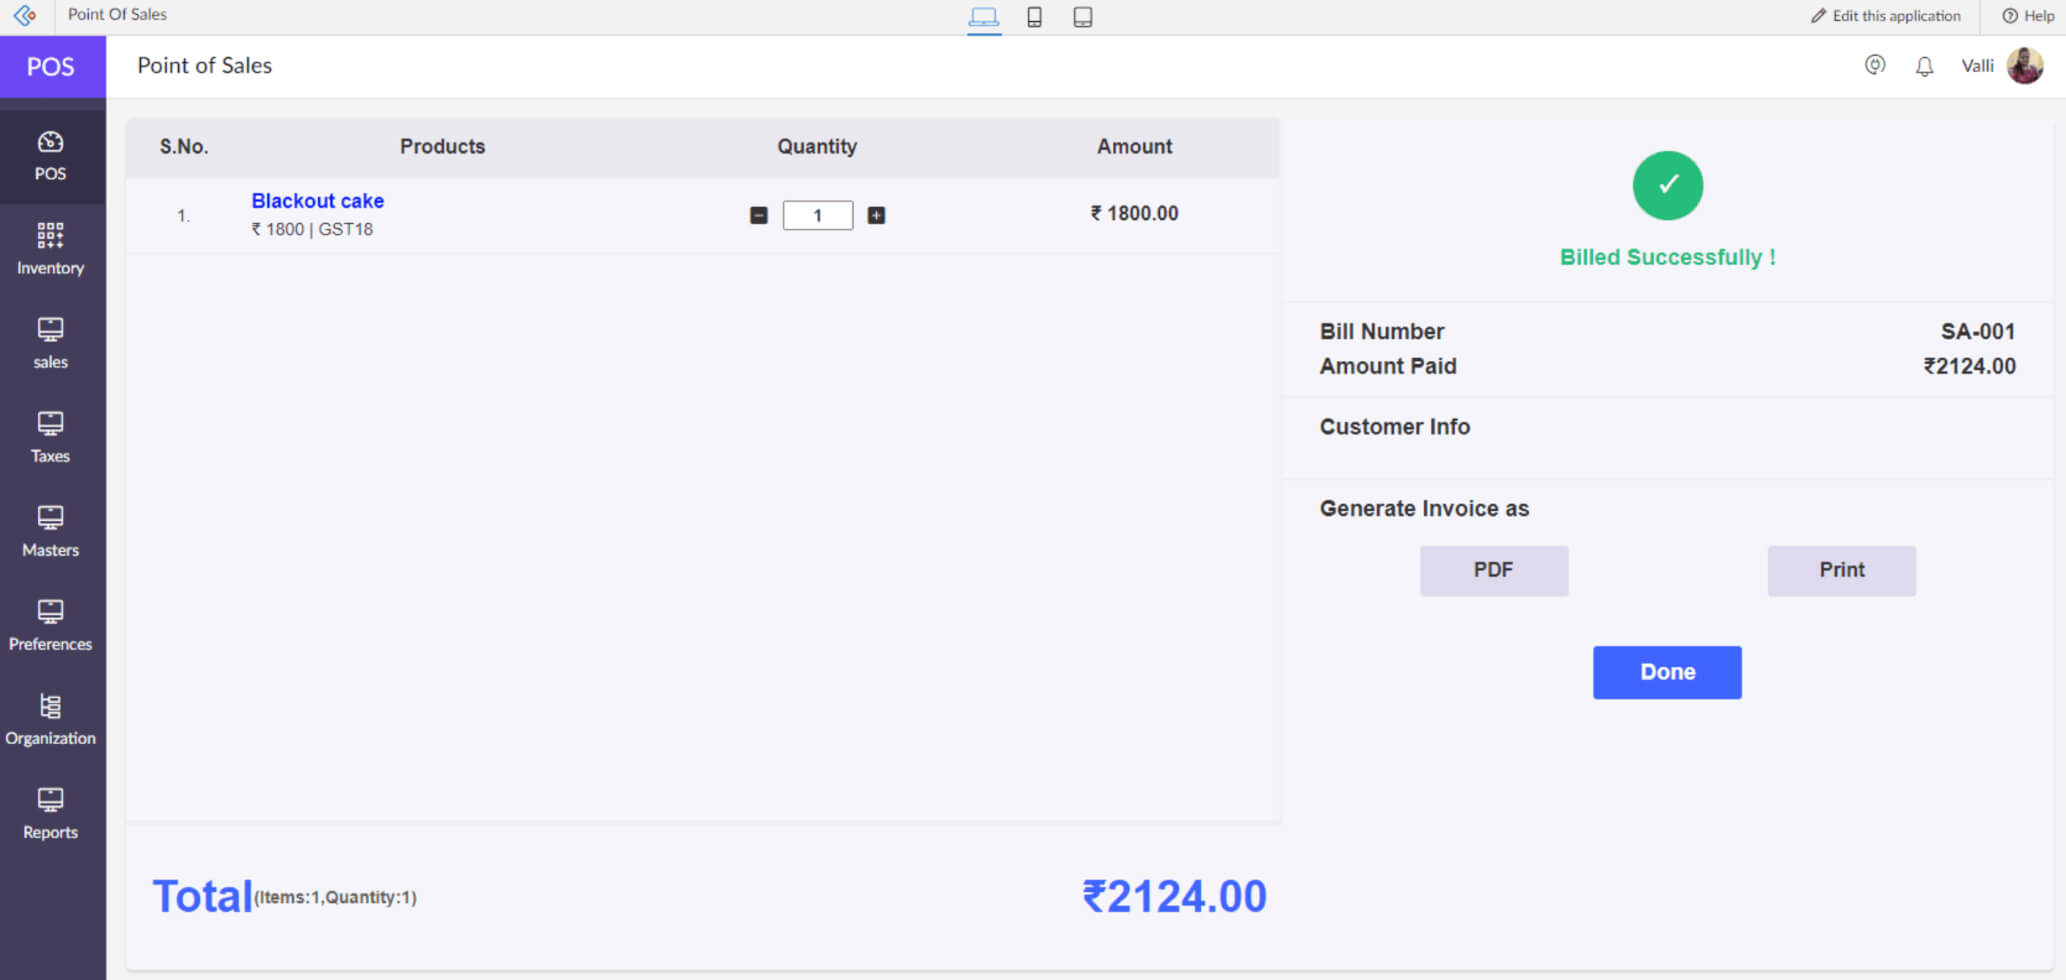Open the Help menu

[2027, 16]
